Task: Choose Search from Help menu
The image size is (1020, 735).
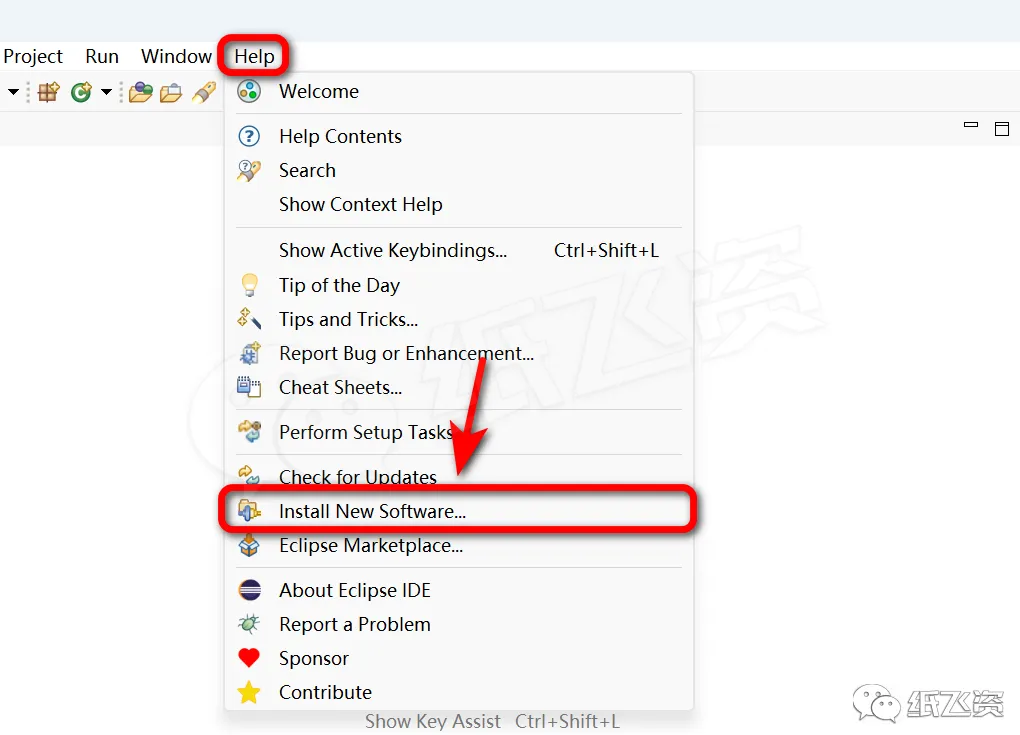Action: [459, 170]
